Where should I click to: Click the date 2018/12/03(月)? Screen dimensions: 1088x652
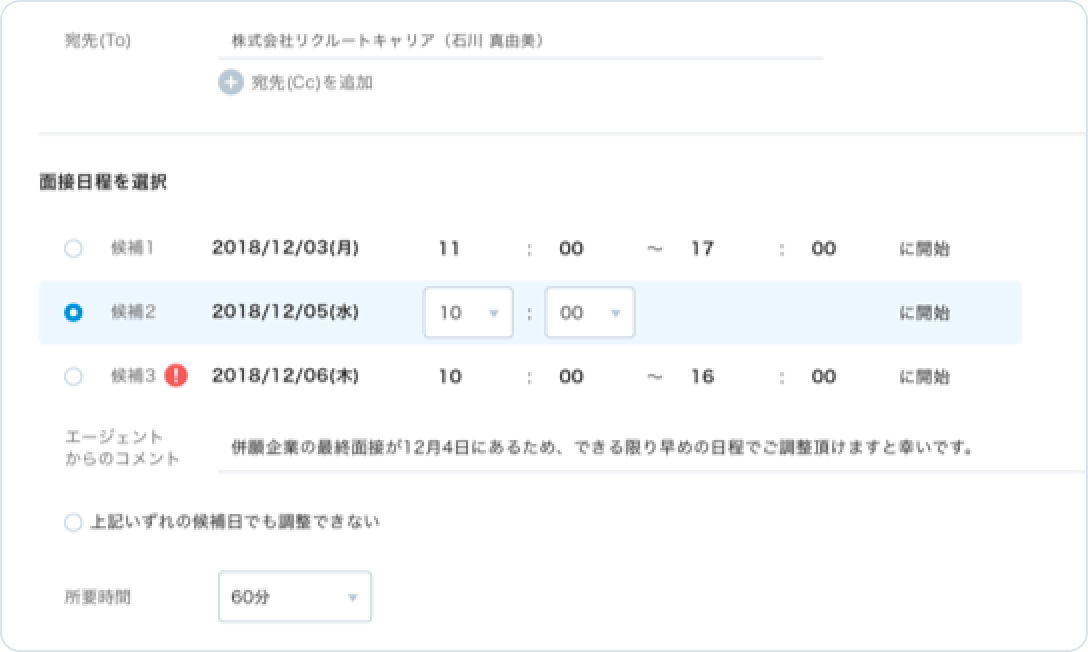click(x=285, y=249)
